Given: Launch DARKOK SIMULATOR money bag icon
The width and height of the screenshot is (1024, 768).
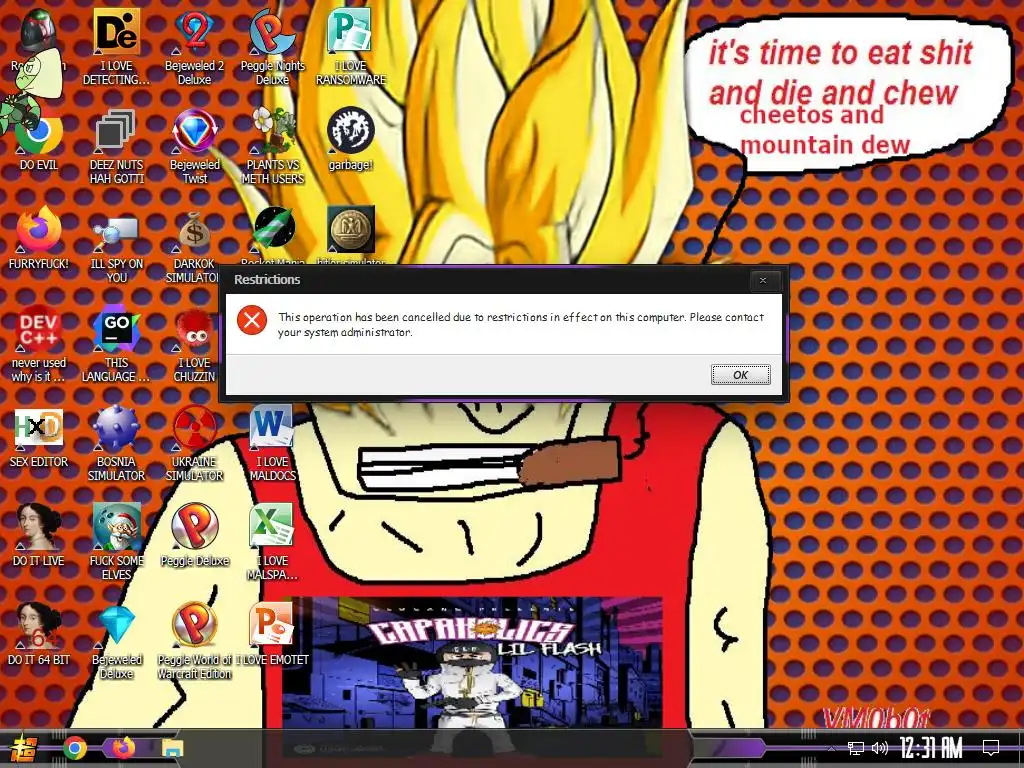Looking at the screenshot, I should (x=194, y=246).
